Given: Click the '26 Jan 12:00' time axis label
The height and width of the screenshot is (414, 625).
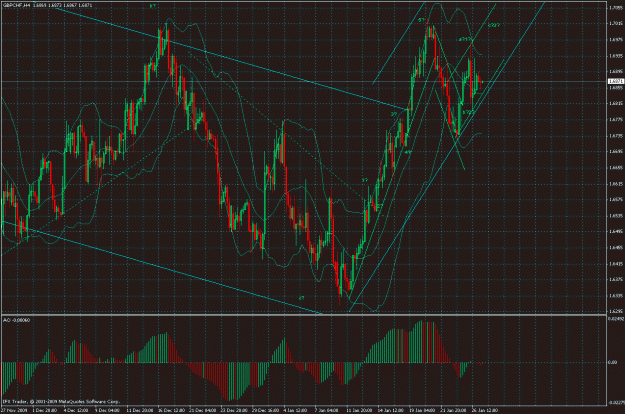Looking at the screenshot, I should point(485,410).
